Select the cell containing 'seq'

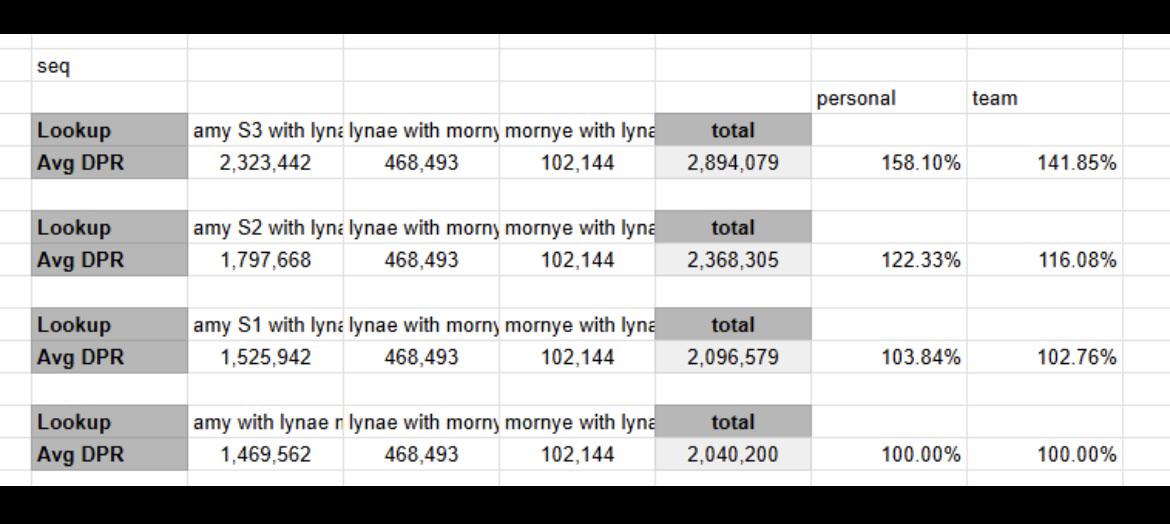109,66
